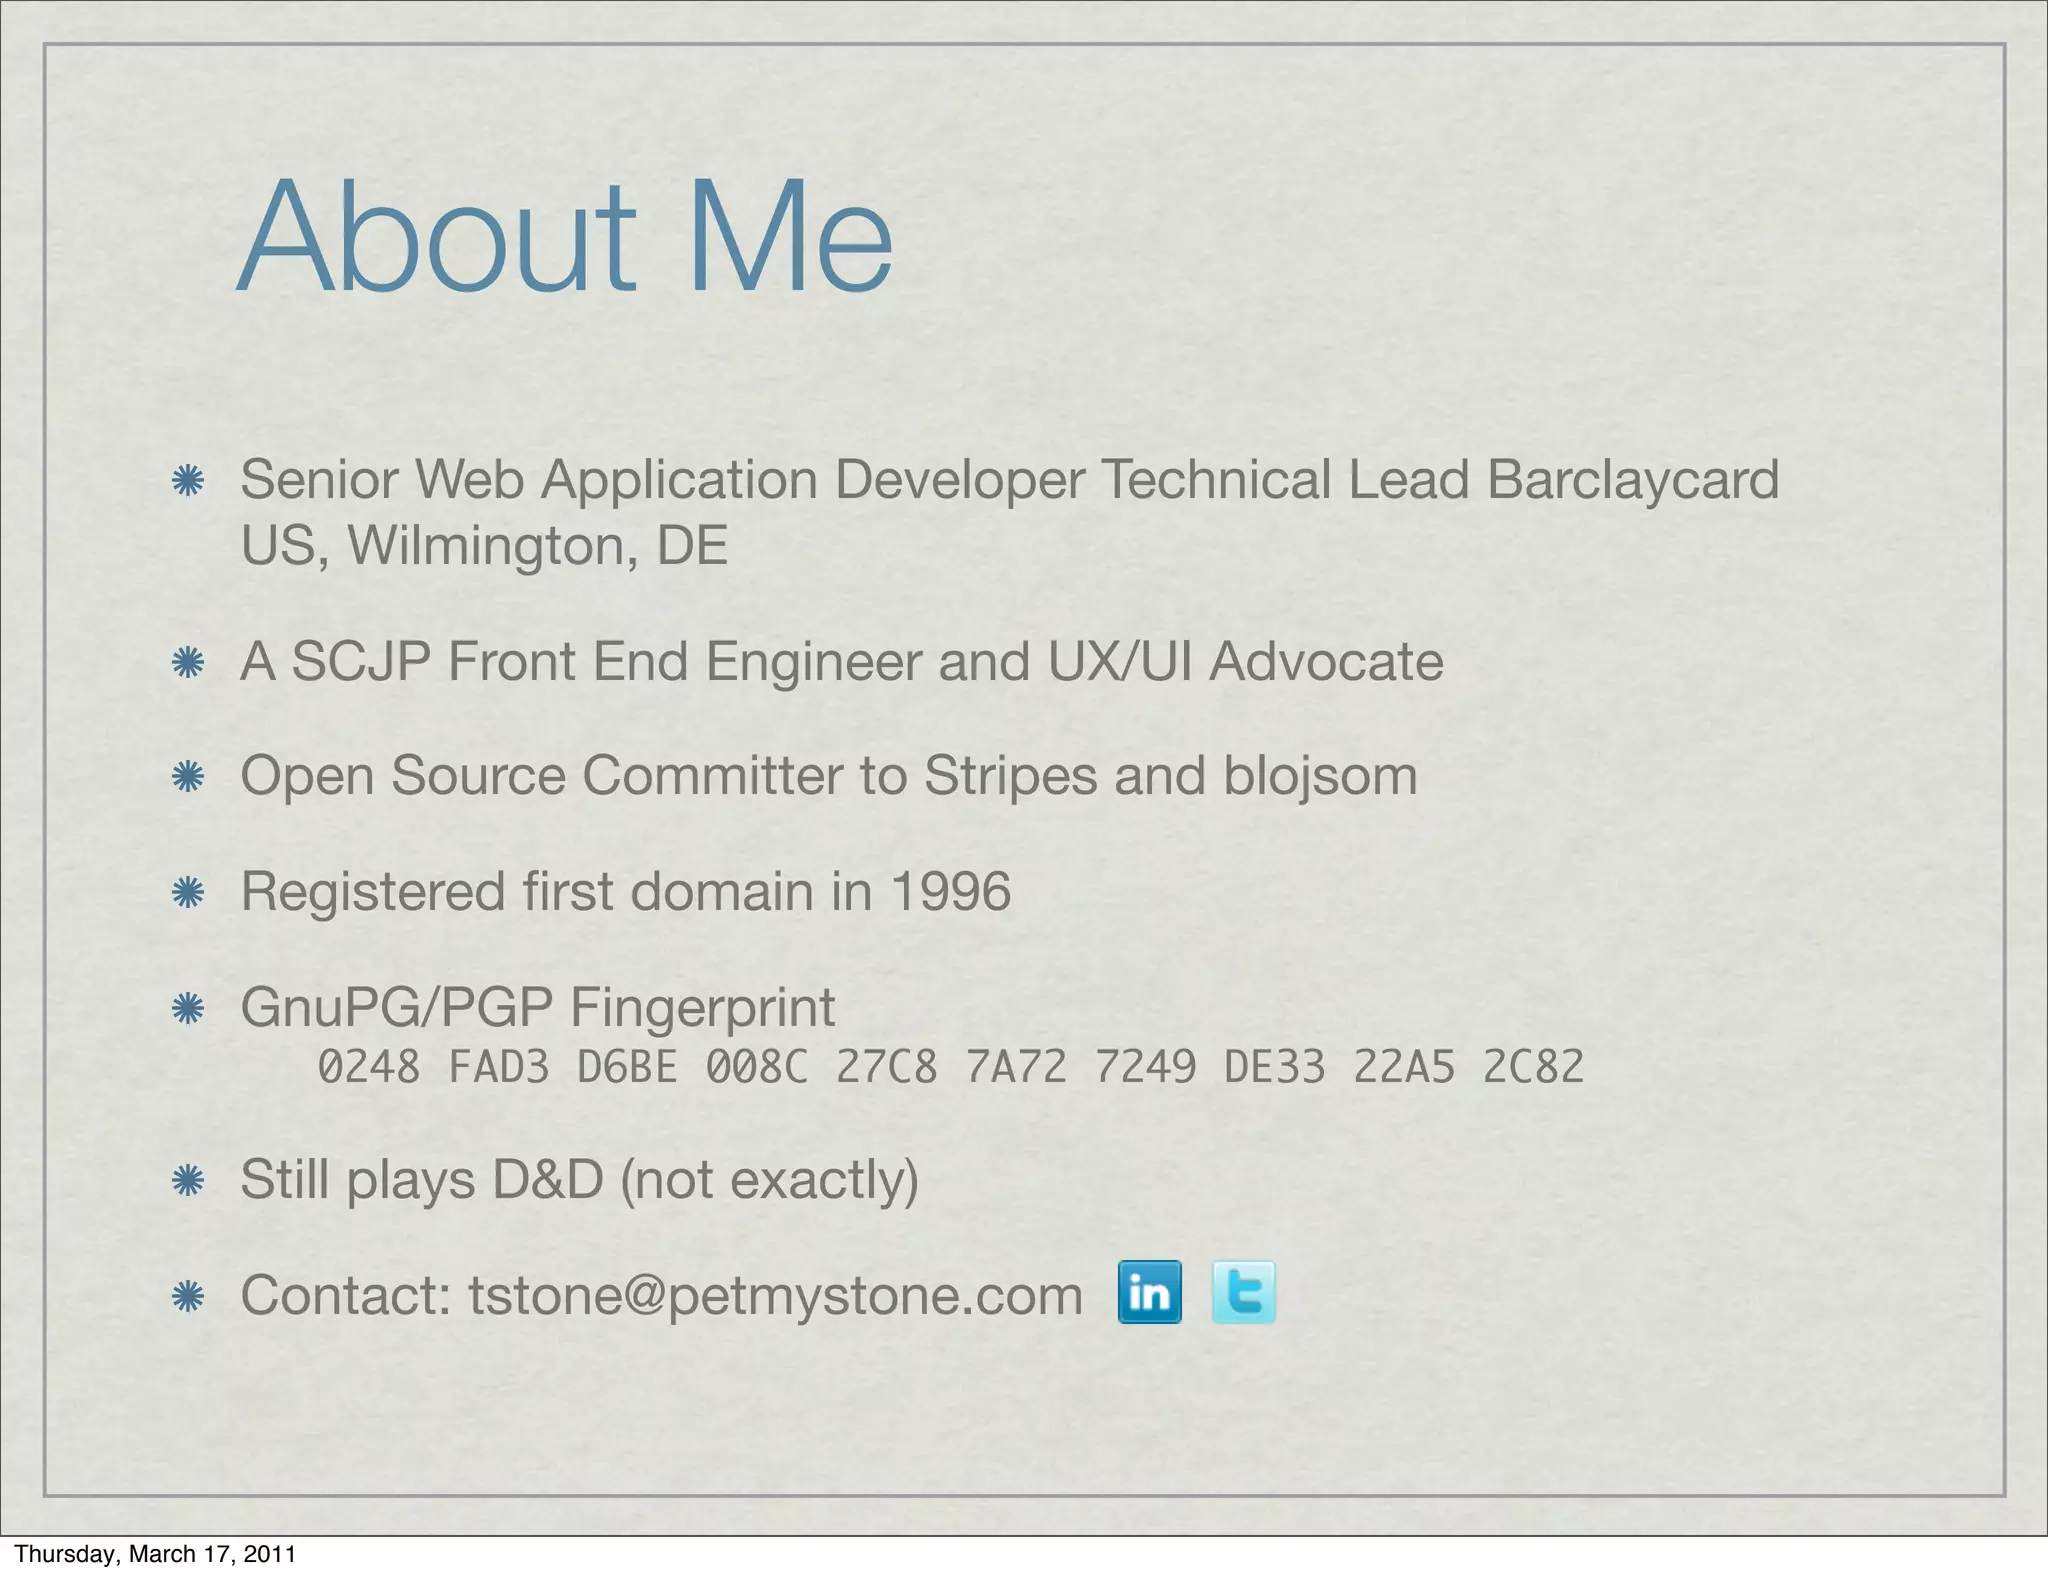Open the LinkedIn icon link
Image resolution: width=2048 pixels, height=1576 pixels.
click(x=1149, y=1292)
